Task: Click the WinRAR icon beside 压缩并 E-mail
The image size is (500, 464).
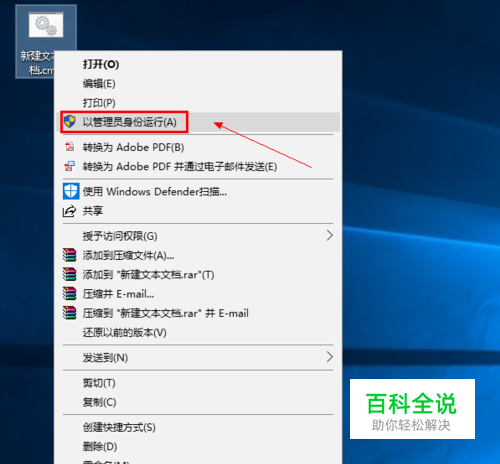Action: pyautogui.click(x=70, y=294)
